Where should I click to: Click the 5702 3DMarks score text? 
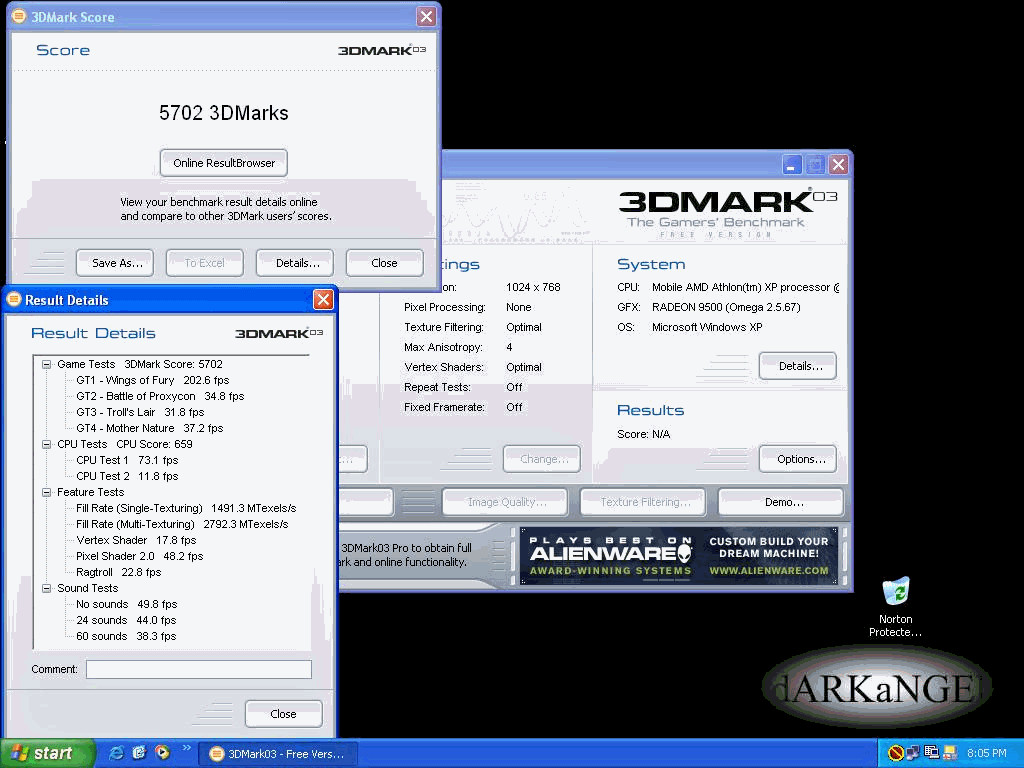(224, 113)
